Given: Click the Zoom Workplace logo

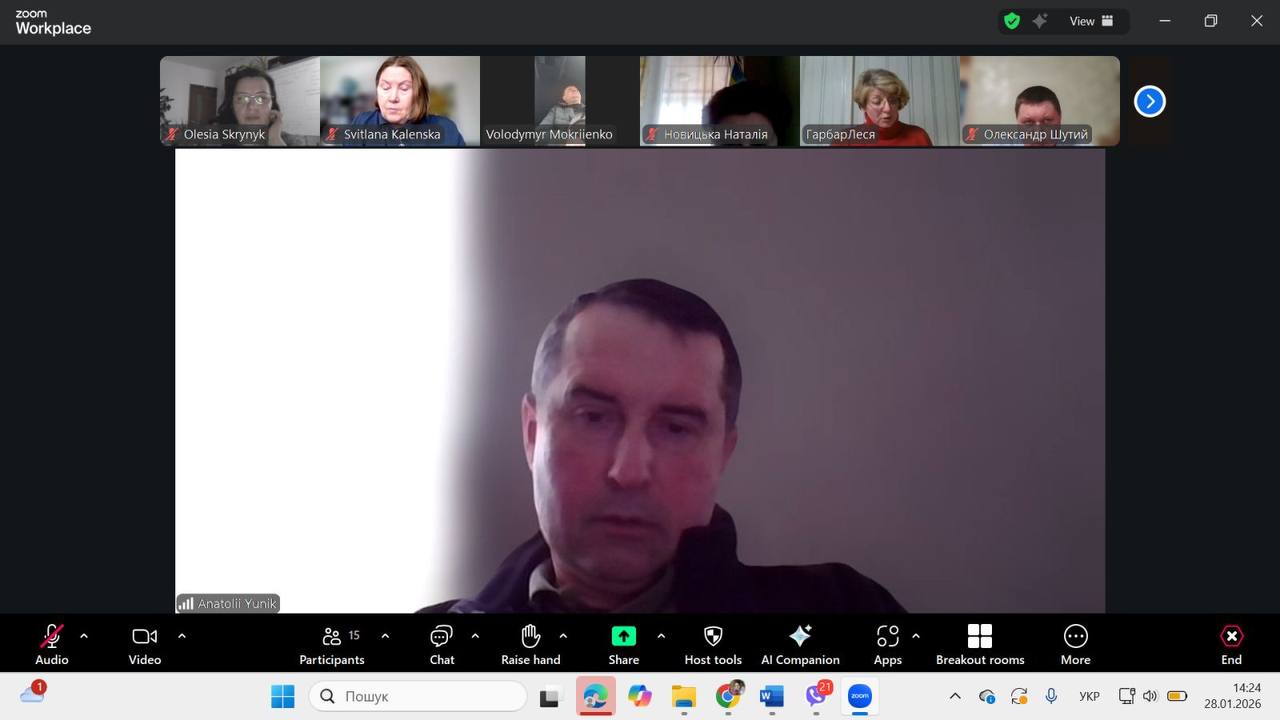Looking at the screenshot, I should [53, 22].
